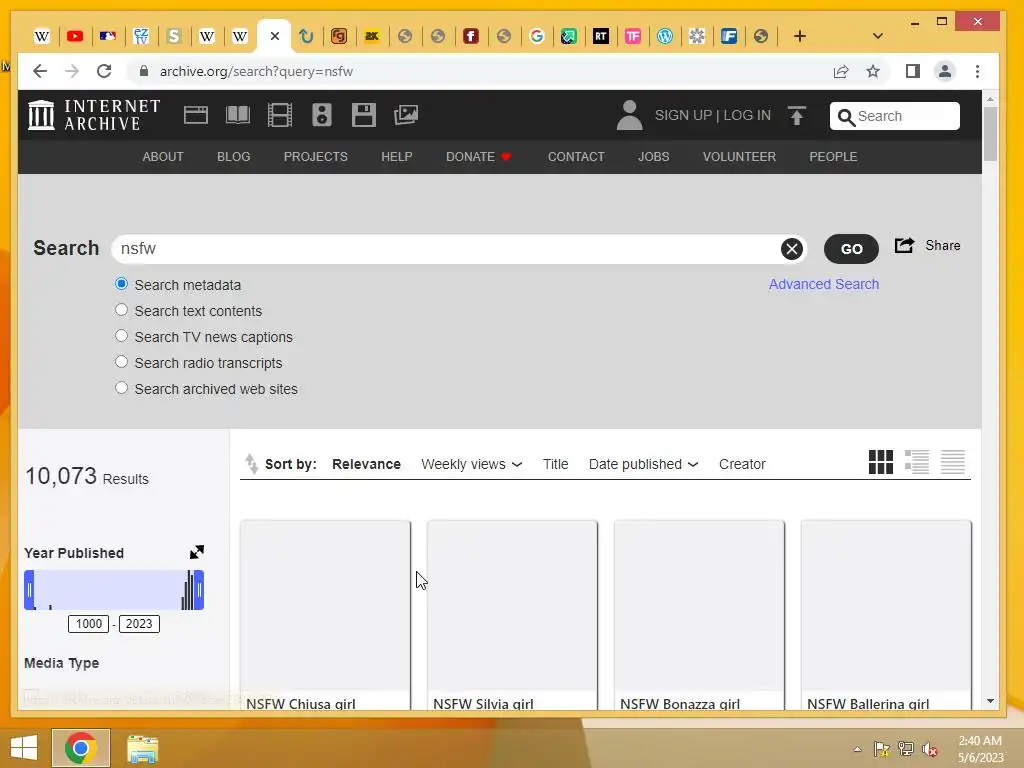The height and width of the screenshot is (768, 1024).
Task: Open the Images icon in header
Action: click(406, 116)
